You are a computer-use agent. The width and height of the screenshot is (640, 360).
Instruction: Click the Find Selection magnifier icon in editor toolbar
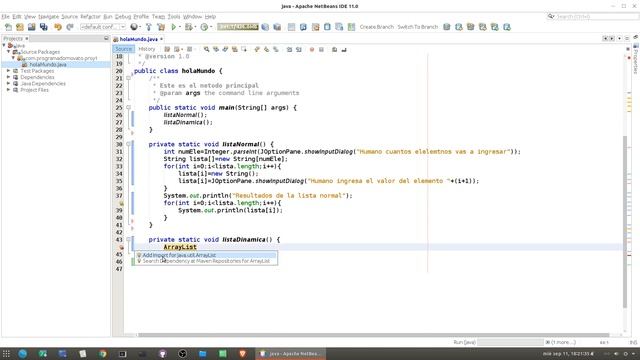207,49
